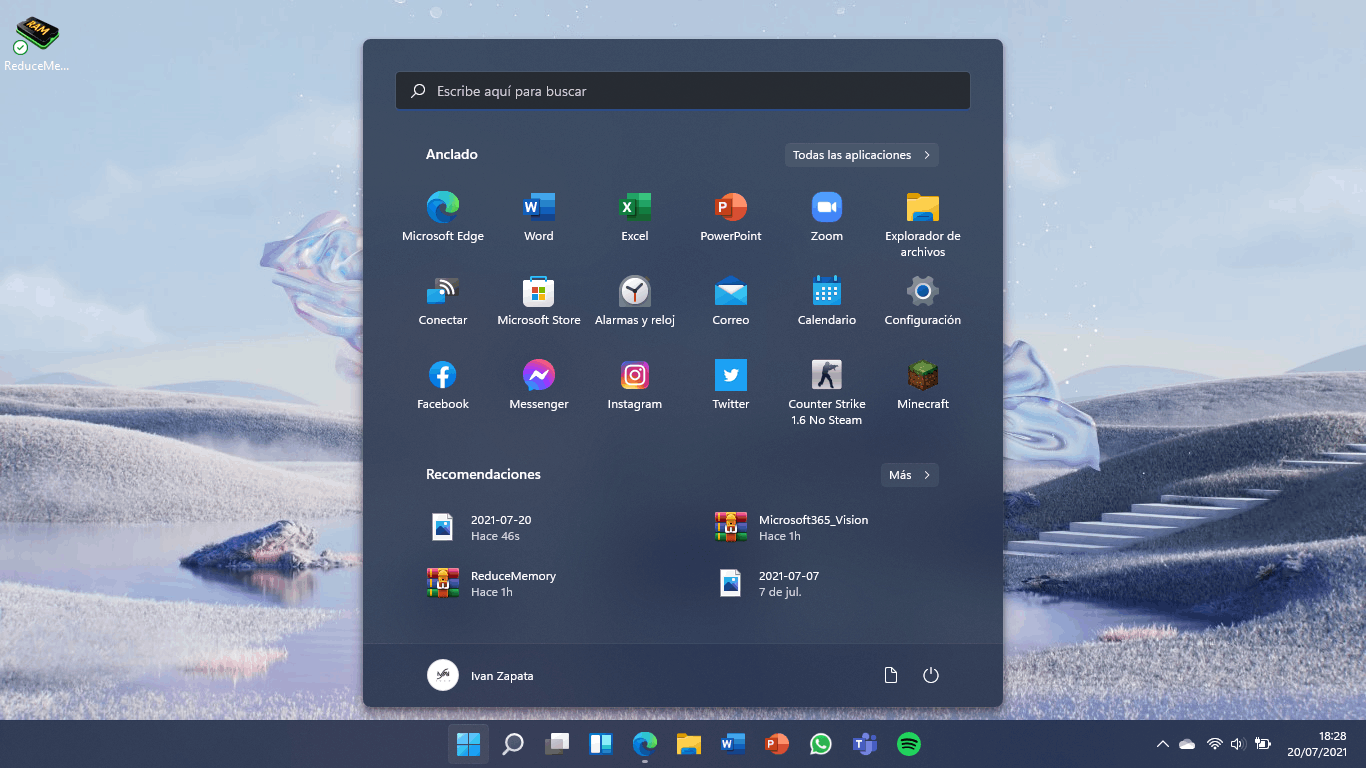Open the Messenger app
The height and width of the screenshot is (768, 1366).
click(539, 385)
